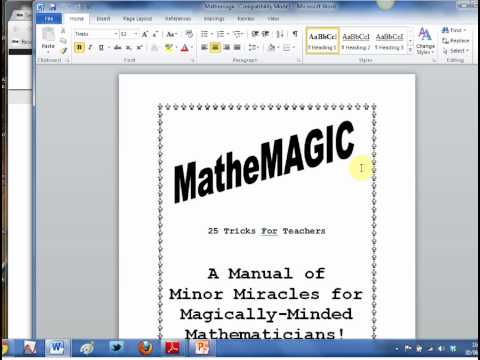
Task: Click the Copy icon in Clipboard group
Action: [63, 41]
